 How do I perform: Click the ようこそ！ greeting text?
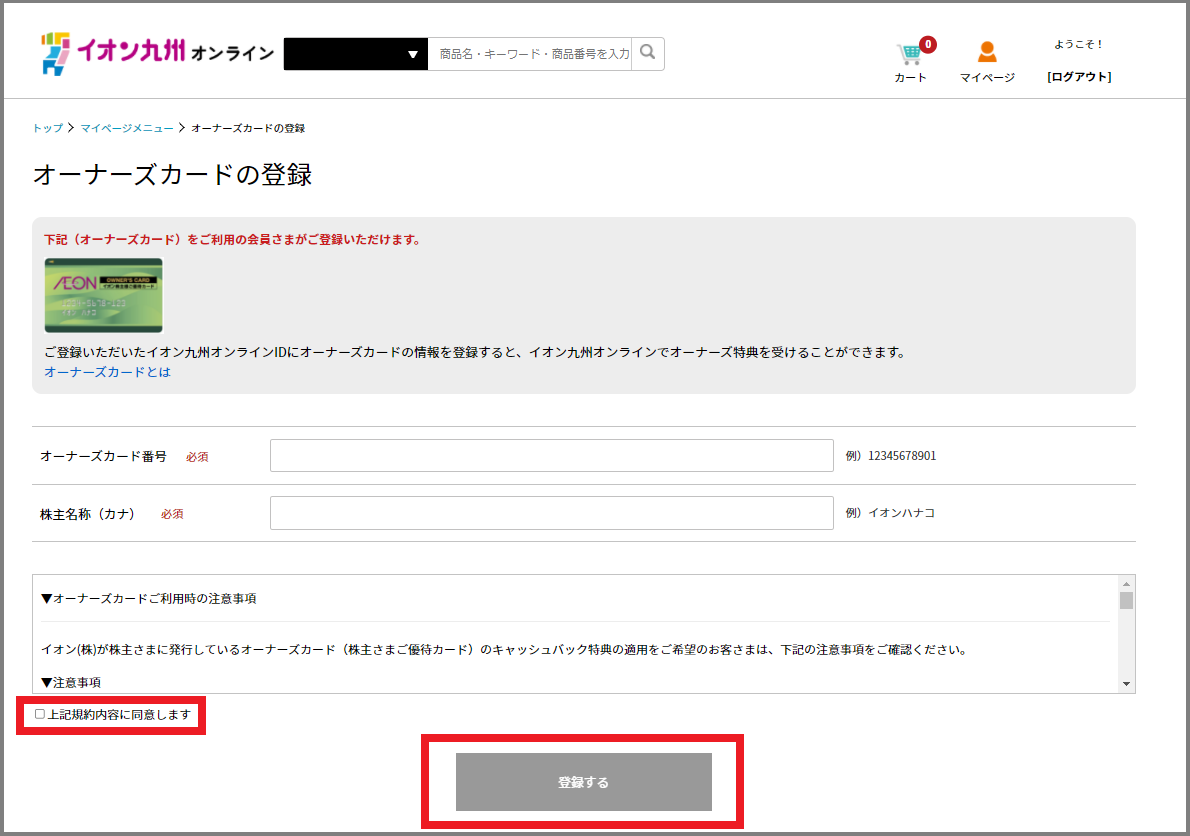pos(1078,44)
